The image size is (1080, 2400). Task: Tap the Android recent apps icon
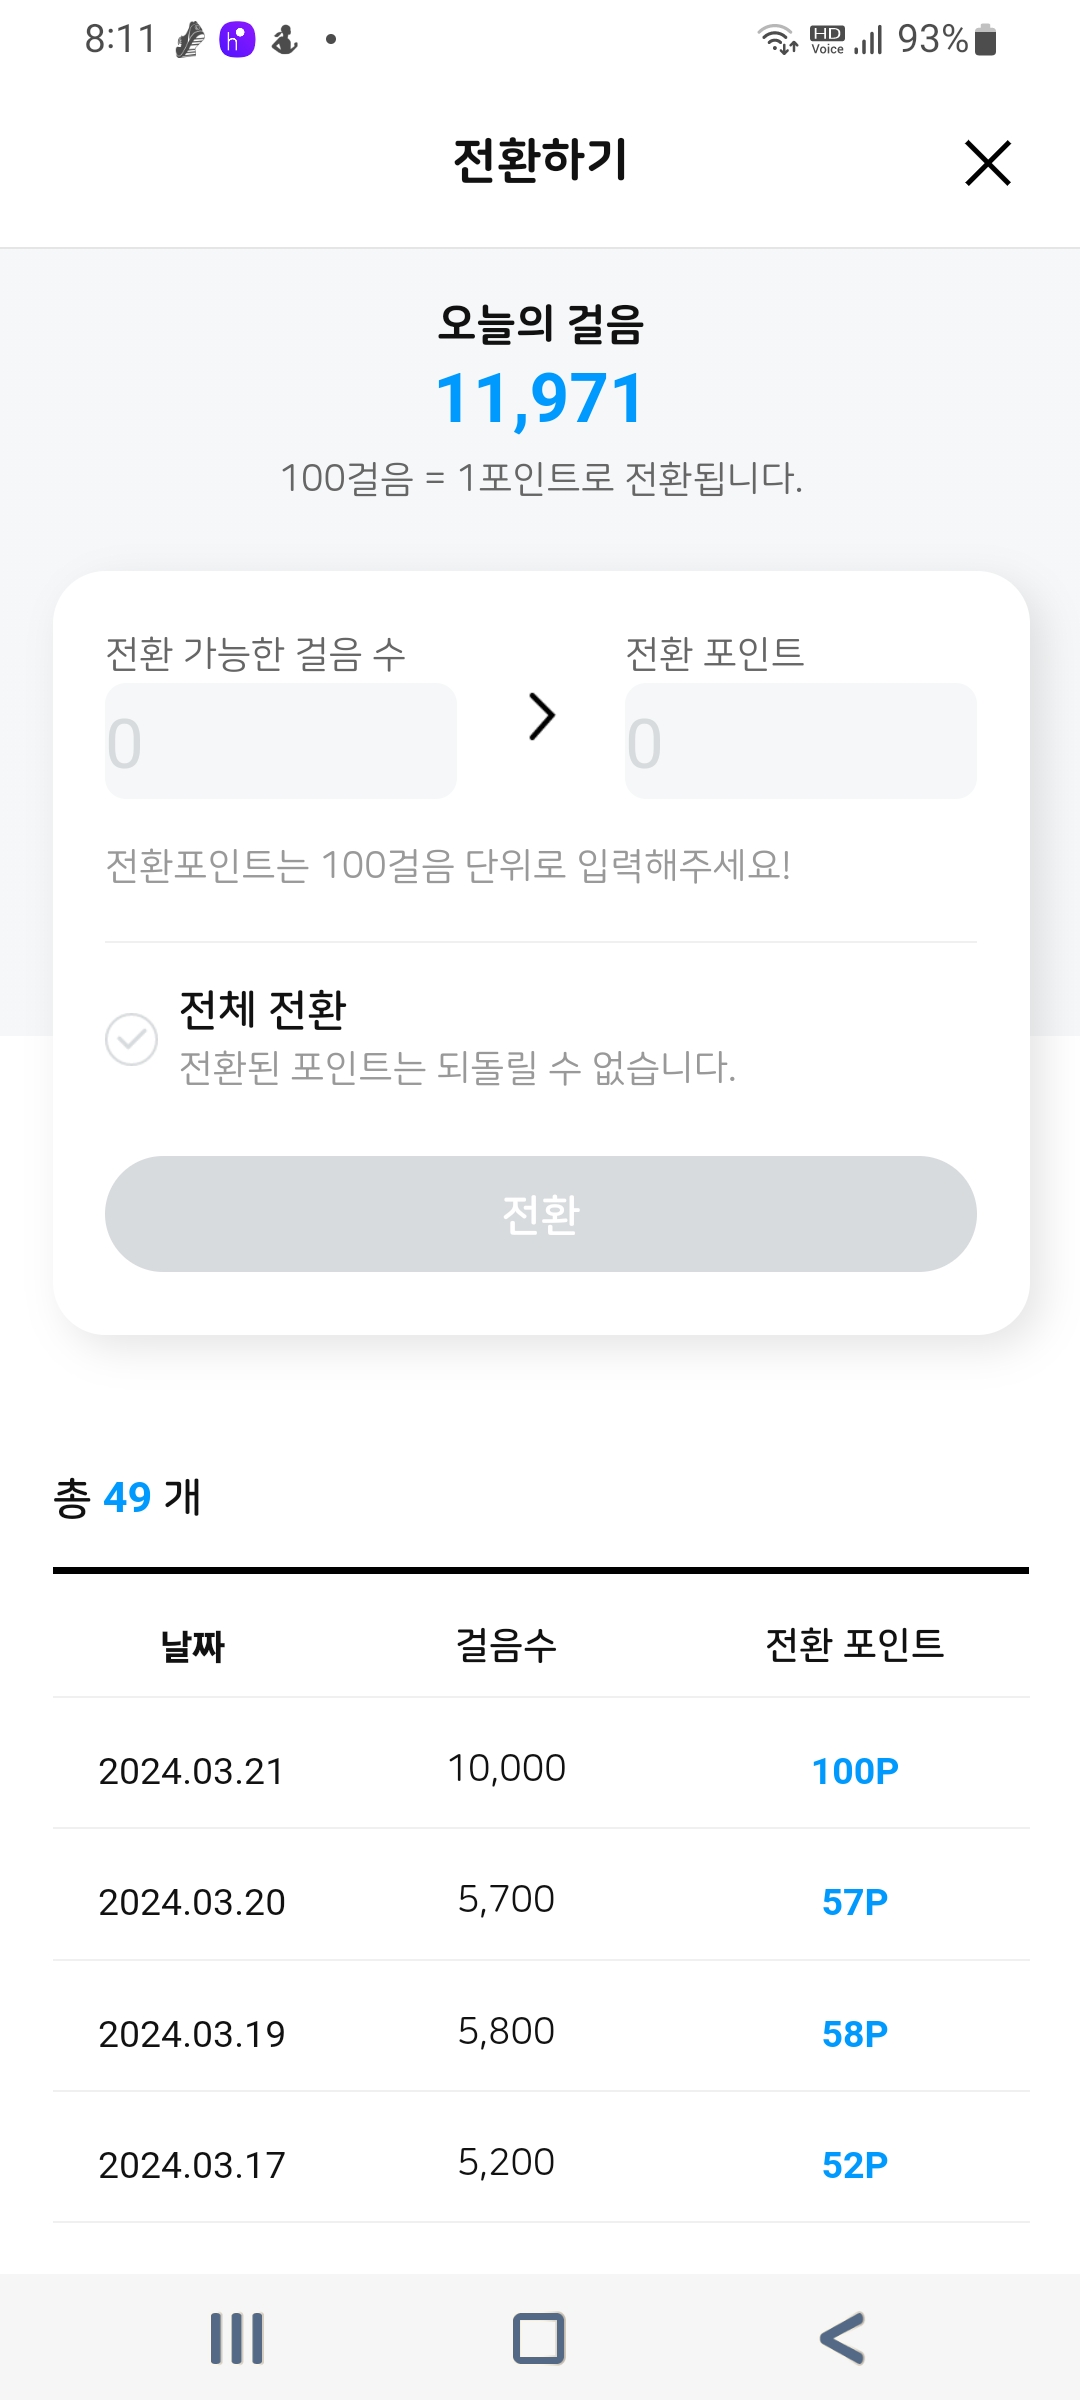point(237,2338)
